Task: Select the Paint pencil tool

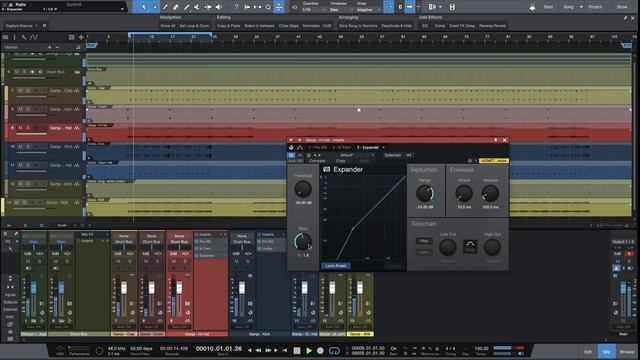Action: pyautogui.click(x=187, y=7)
